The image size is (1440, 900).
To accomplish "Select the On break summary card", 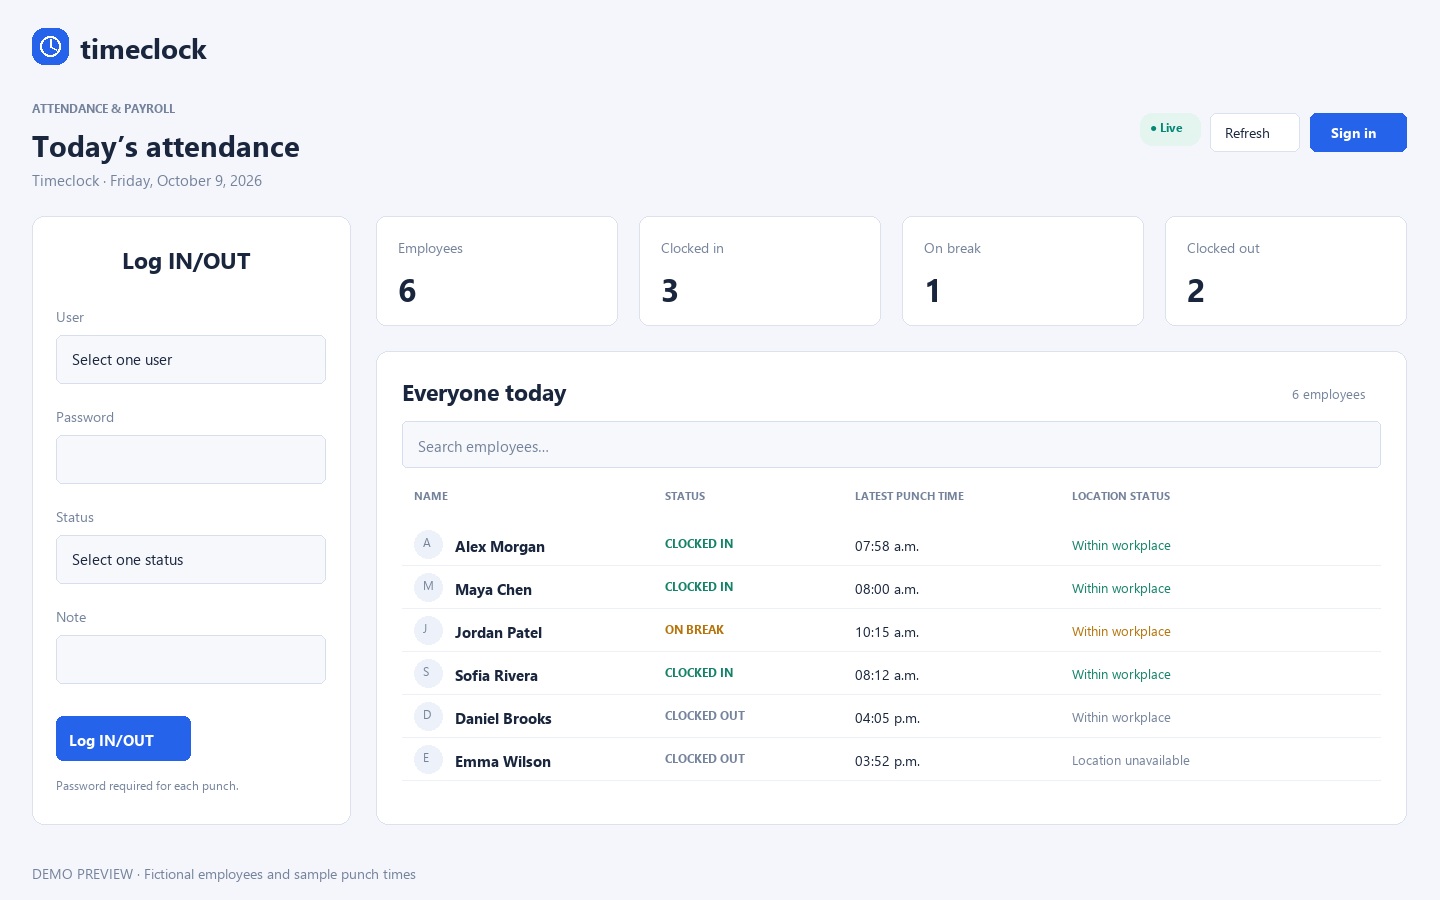I will point(1023,271).
